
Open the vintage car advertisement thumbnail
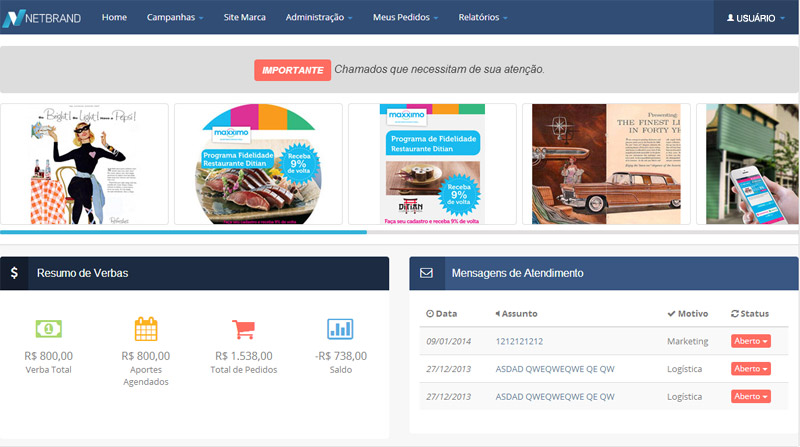[606, 164]
